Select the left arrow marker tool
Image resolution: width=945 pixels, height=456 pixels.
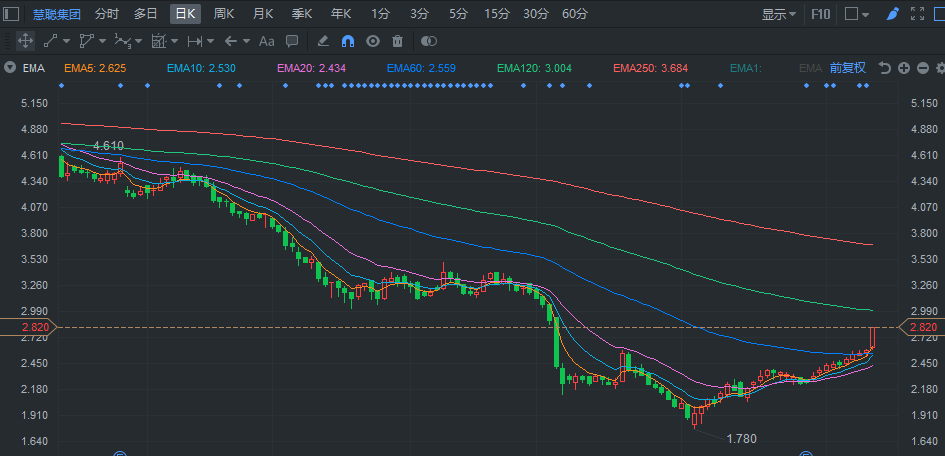(x=231, y=41)
